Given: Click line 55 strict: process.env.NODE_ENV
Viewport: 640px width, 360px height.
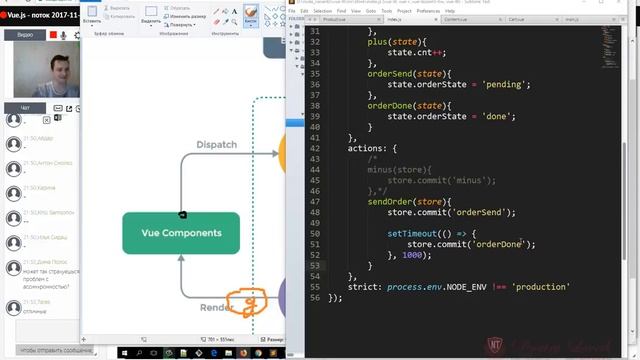Looking at the screenshot, I should coord(459,287).
